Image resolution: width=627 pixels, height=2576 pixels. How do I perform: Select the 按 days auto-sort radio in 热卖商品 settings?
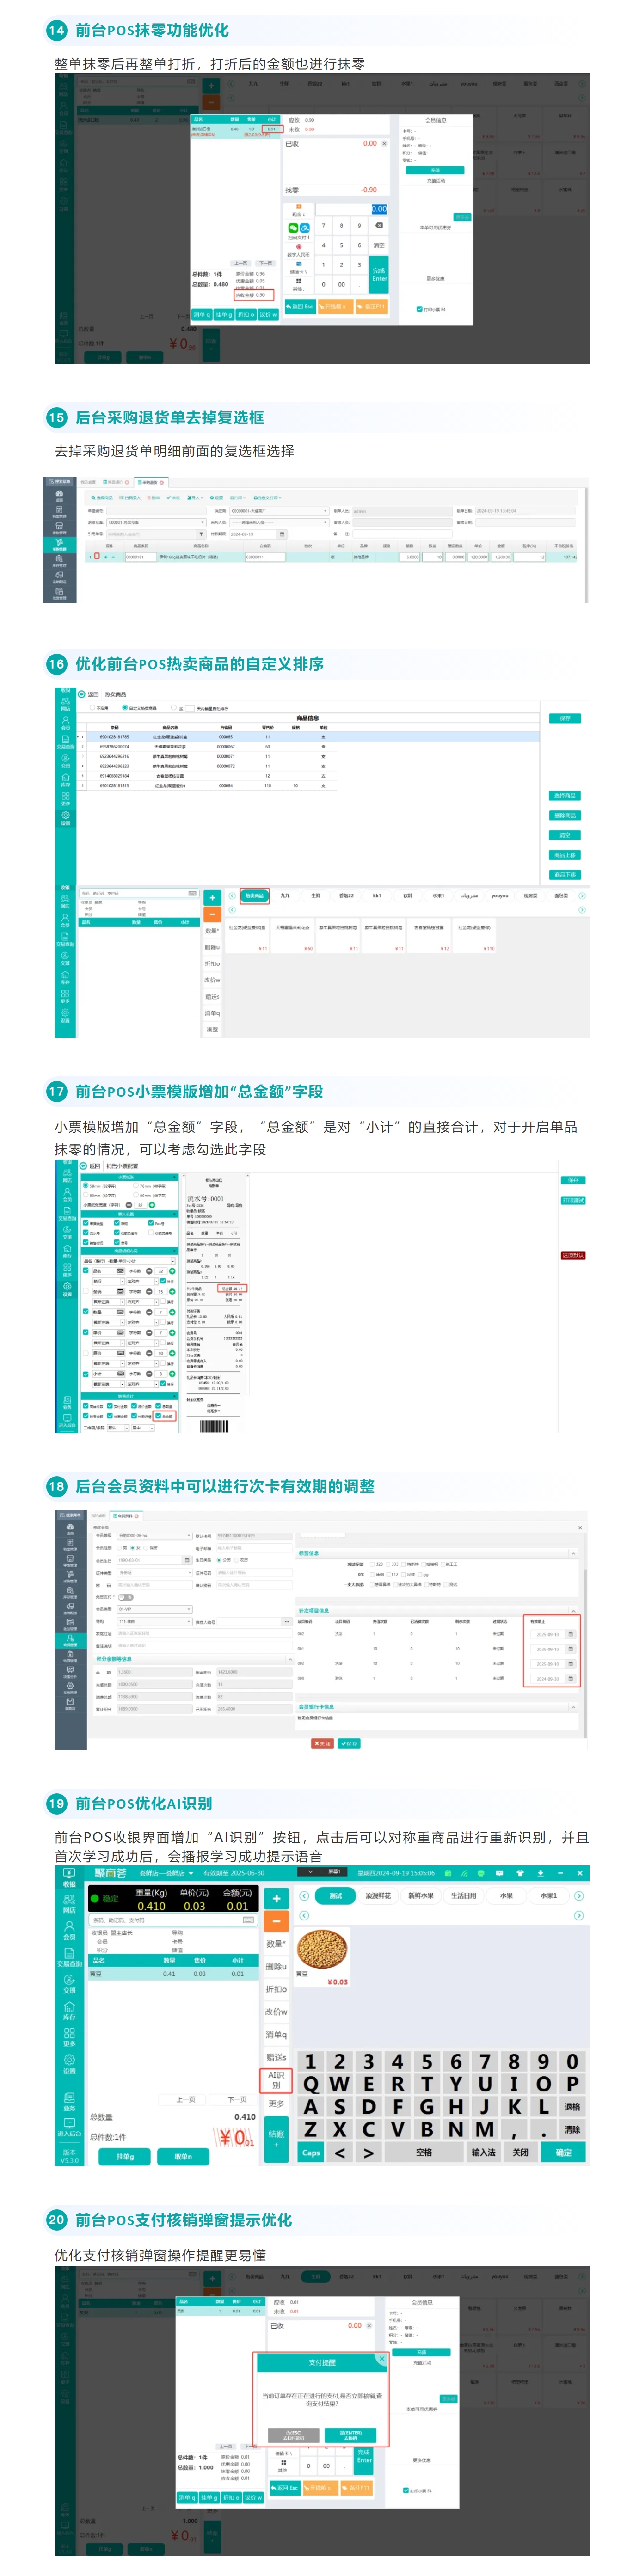pyautogui.click(x=174, y=708)
